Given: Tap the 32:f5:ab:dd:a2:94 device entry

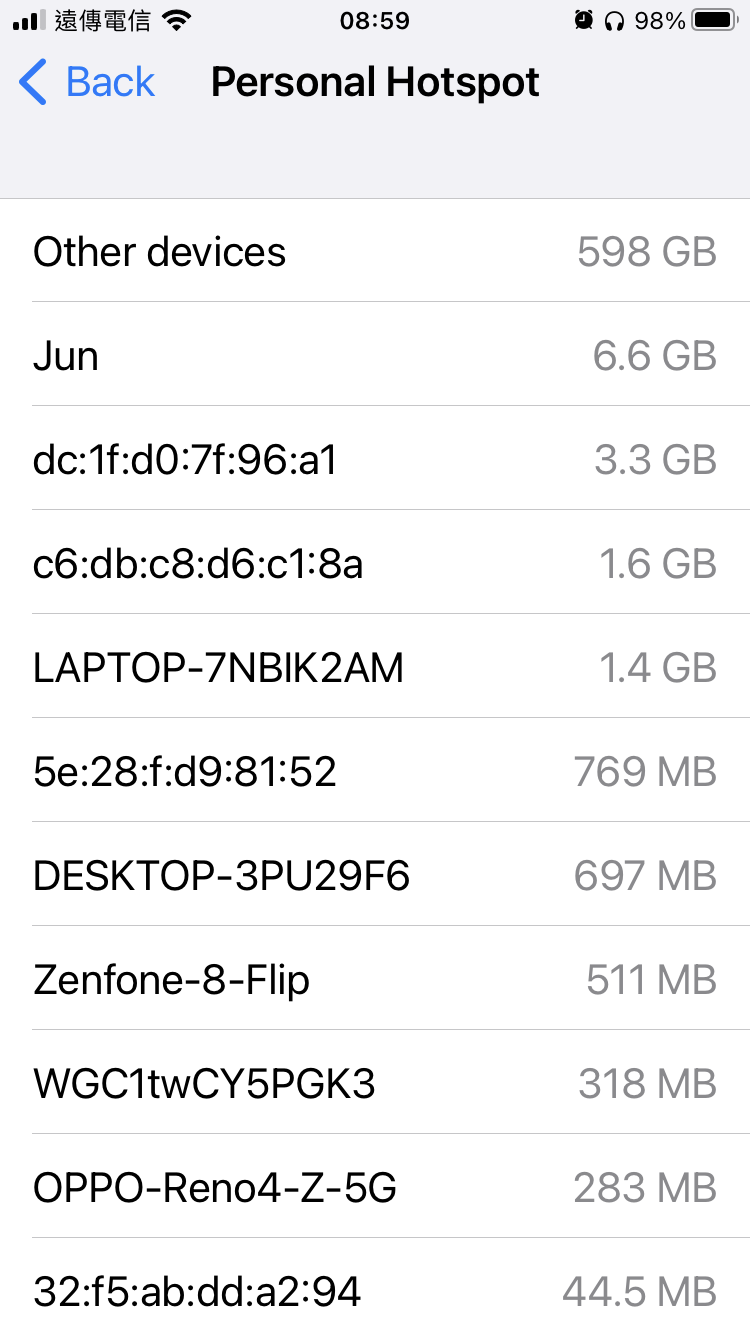Looking at the screenshot, I should point(375,1292).
